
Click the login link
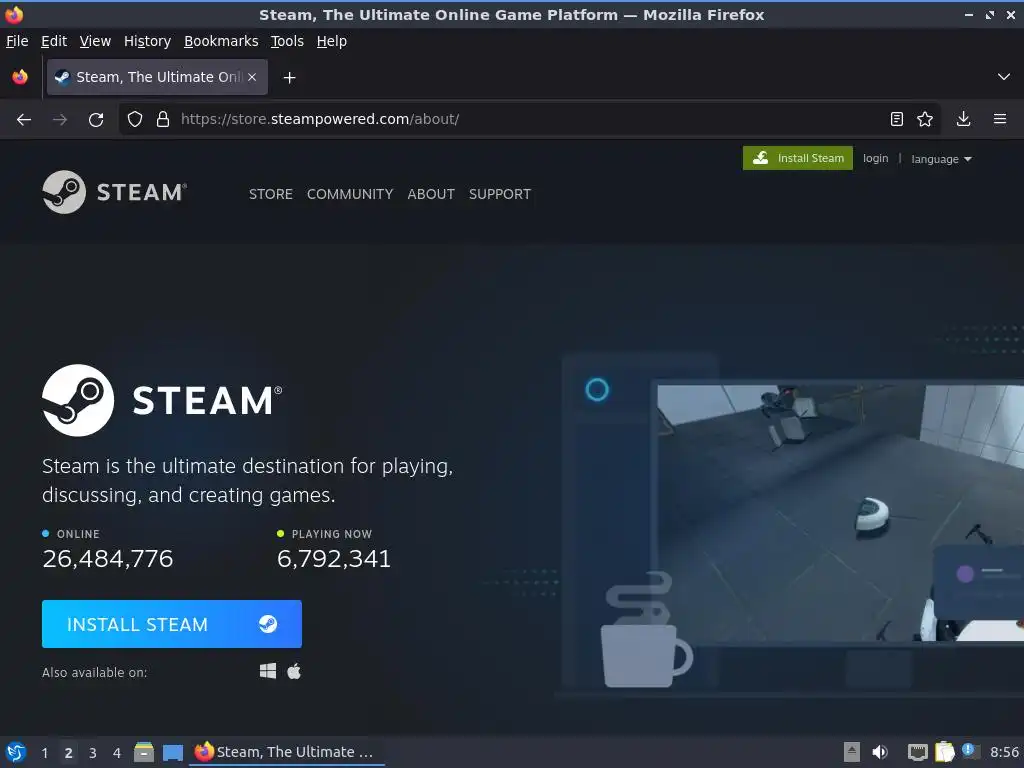pos(875,158)
